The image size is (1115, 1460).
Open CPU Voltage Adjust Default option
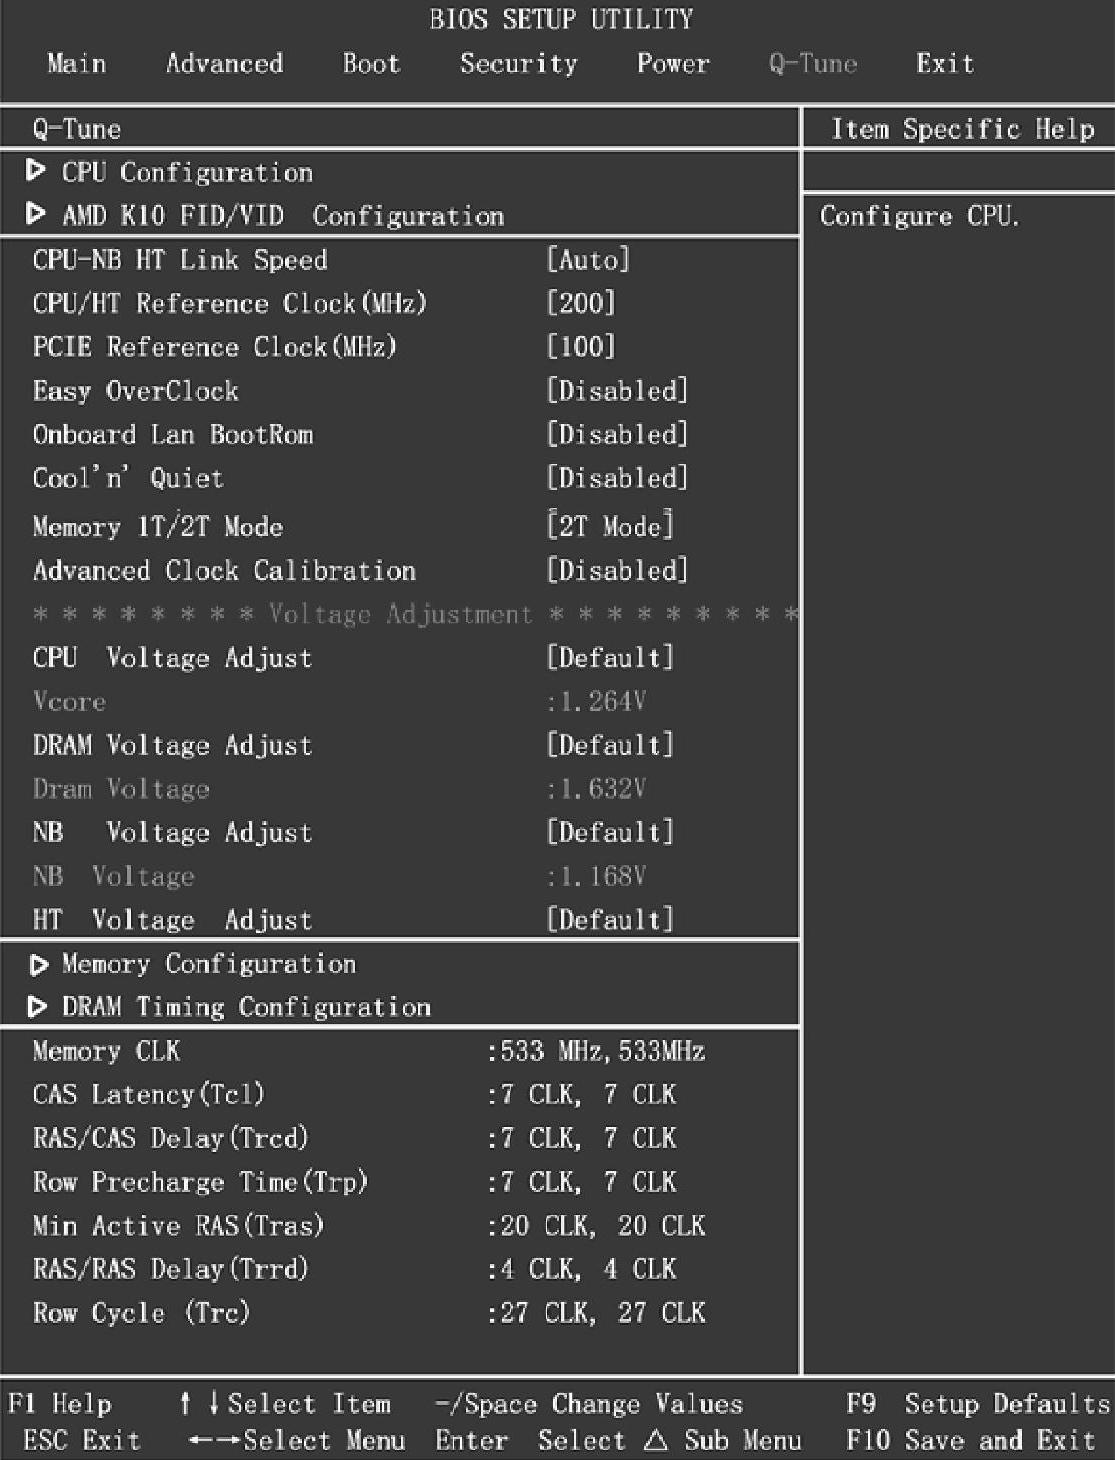(610, 657)
